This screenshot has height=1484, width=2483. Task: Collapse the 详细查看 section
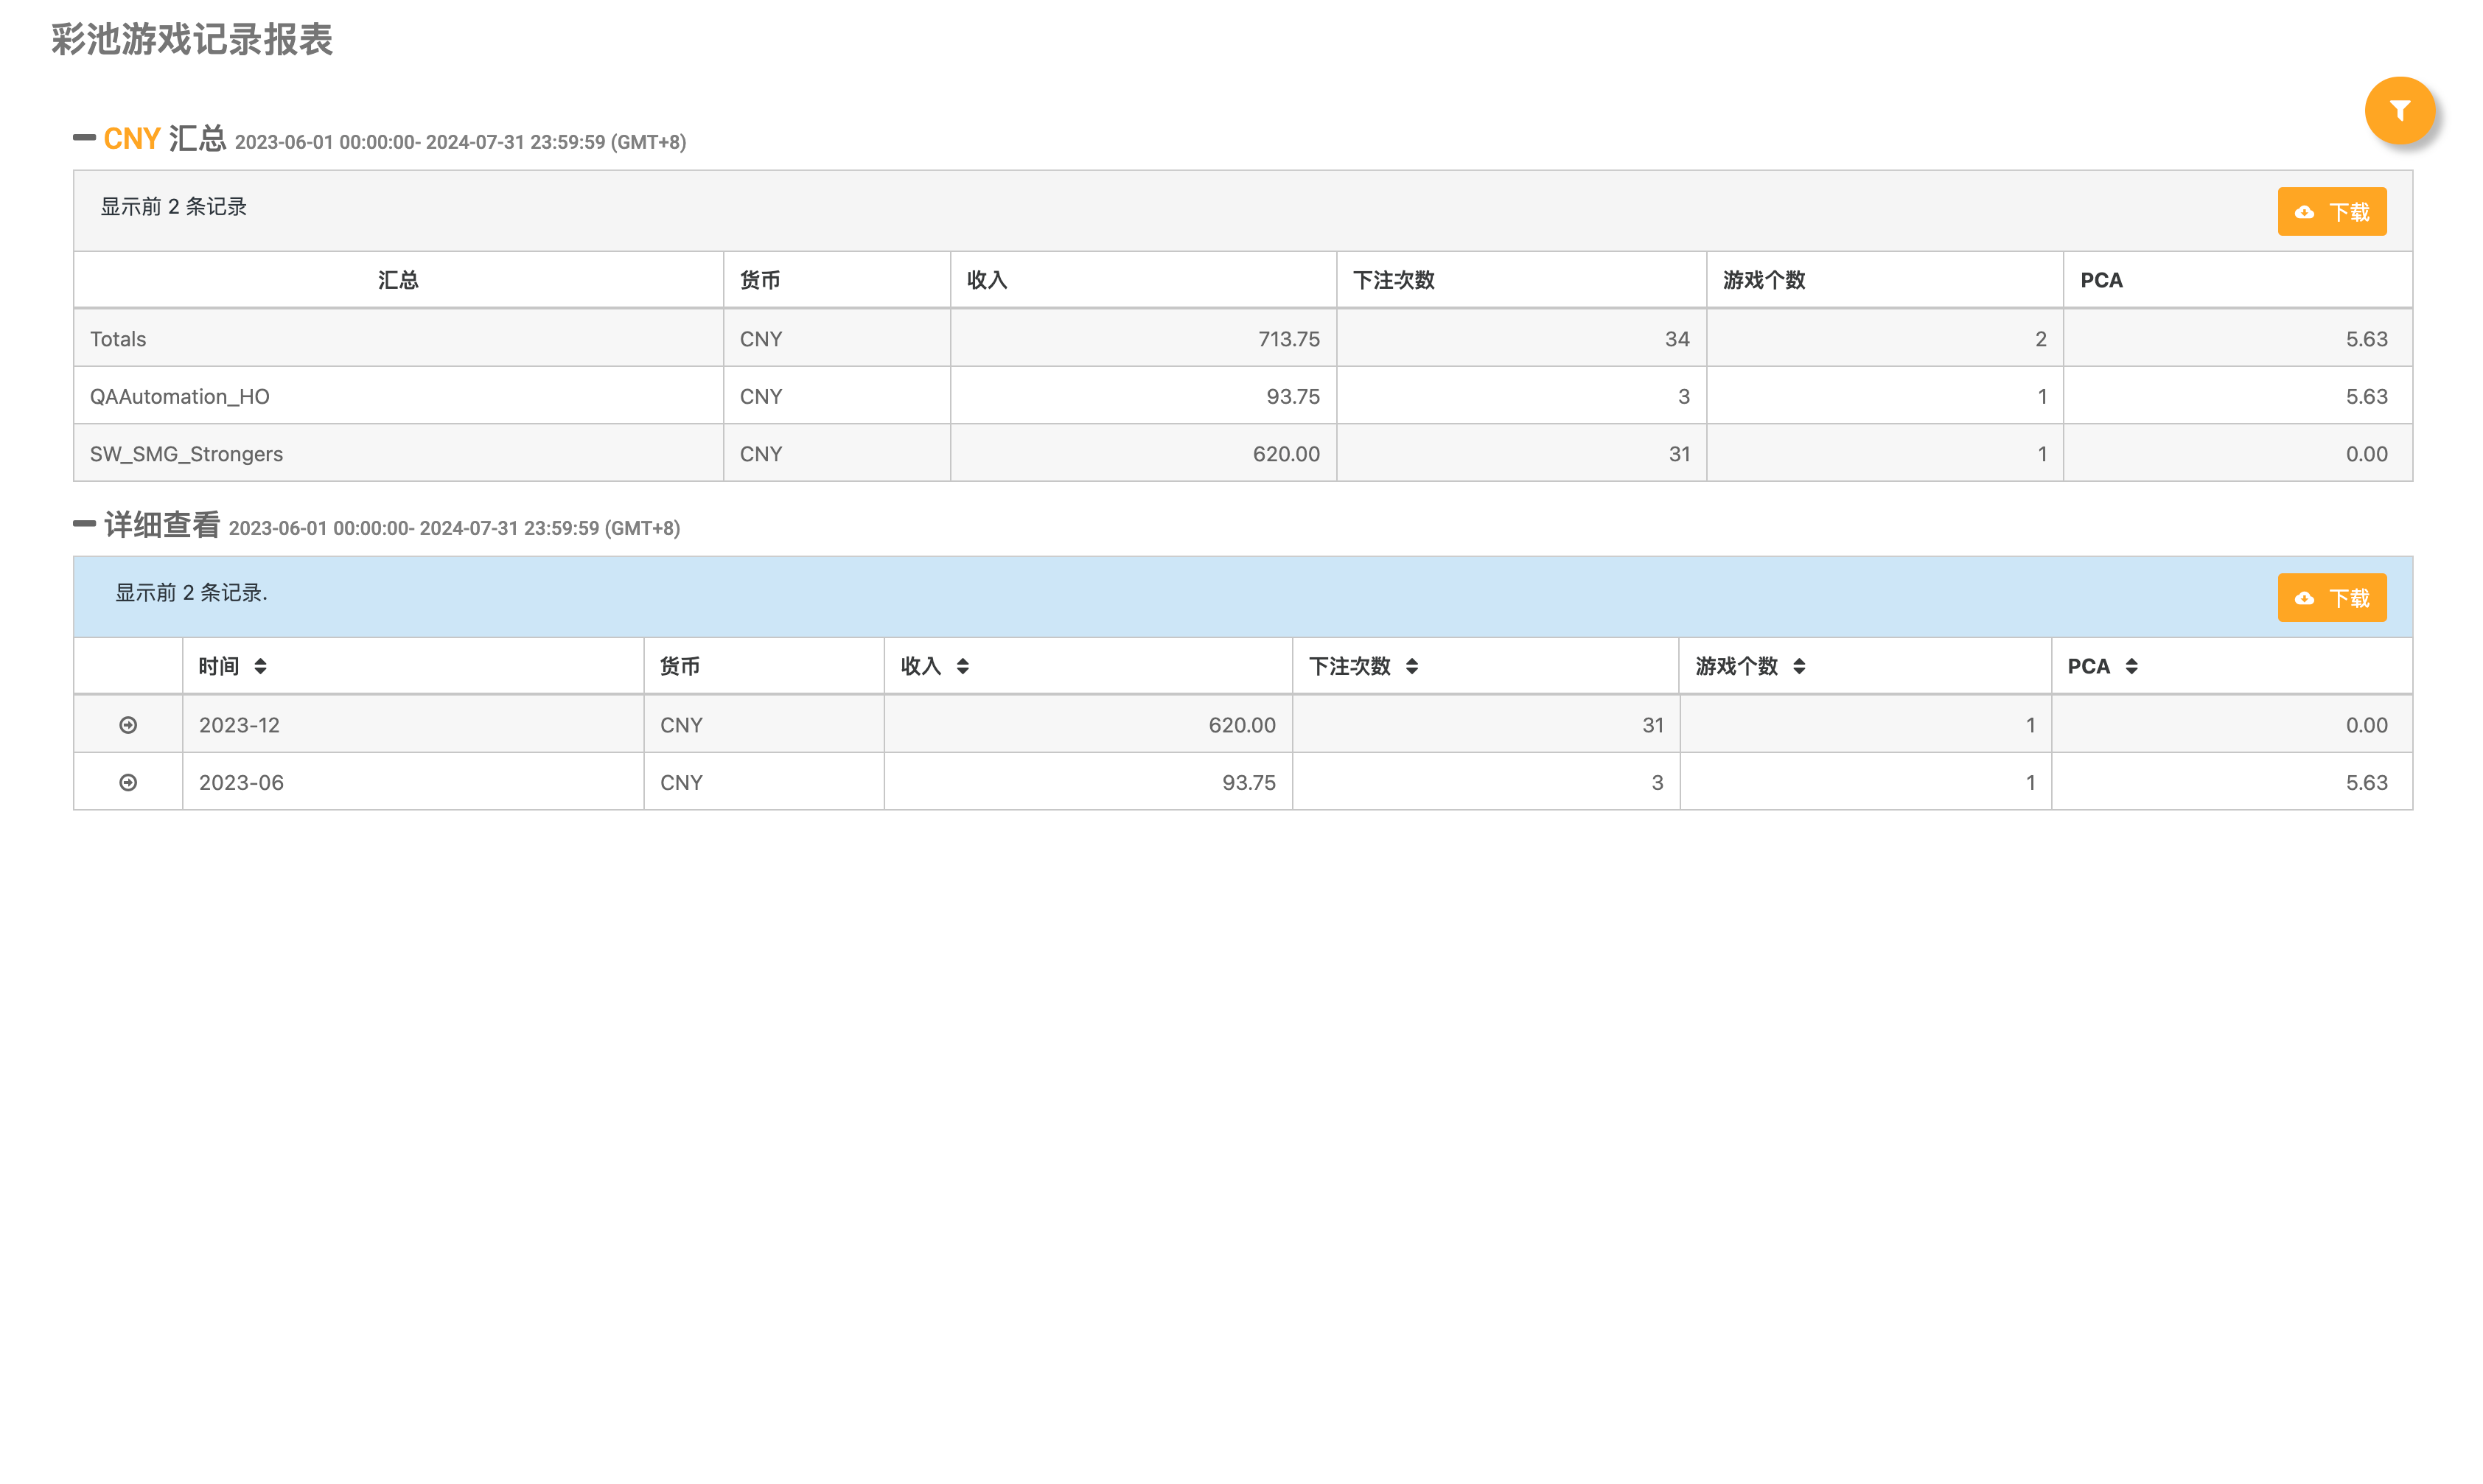[85, 524]
